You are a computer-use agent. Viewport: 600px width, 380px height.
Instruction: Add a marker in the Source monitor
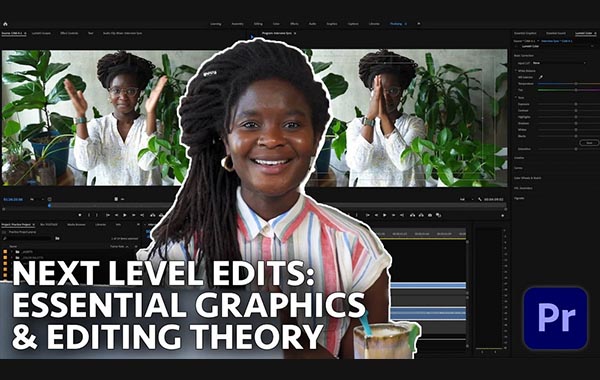80,215
